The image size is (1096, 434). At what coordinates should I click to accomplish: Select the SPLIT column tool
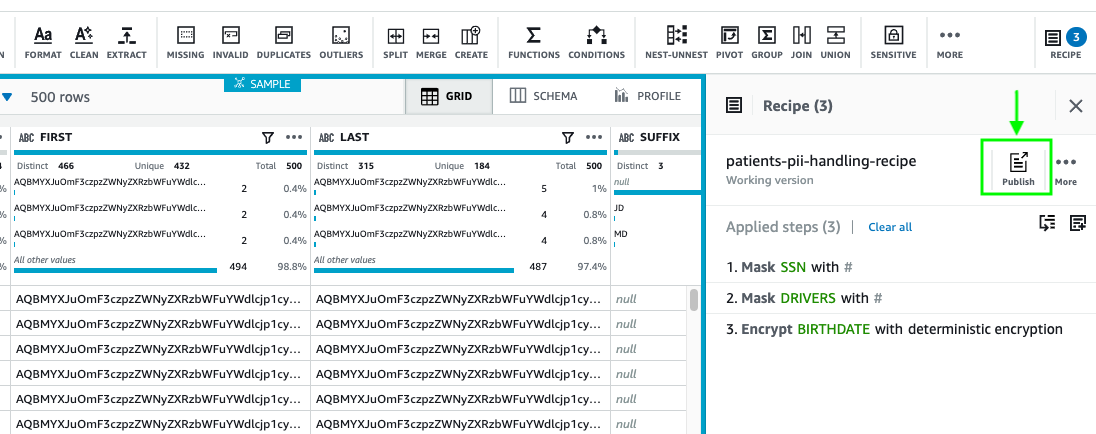click(x=396, y=43)
